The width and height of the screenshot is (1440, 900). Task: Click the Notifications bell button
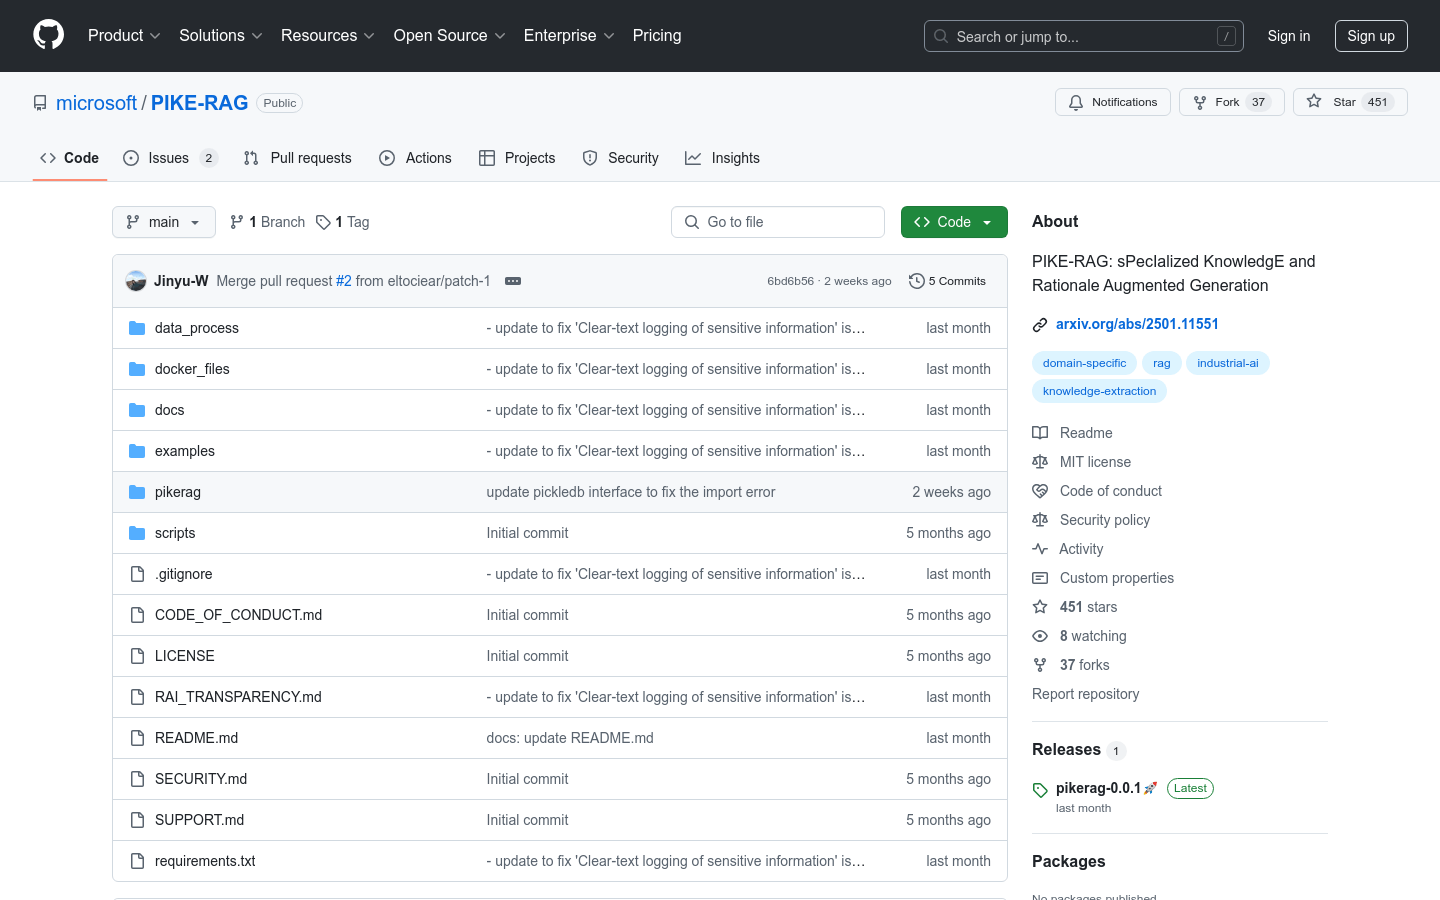[x=1112, y=102]
